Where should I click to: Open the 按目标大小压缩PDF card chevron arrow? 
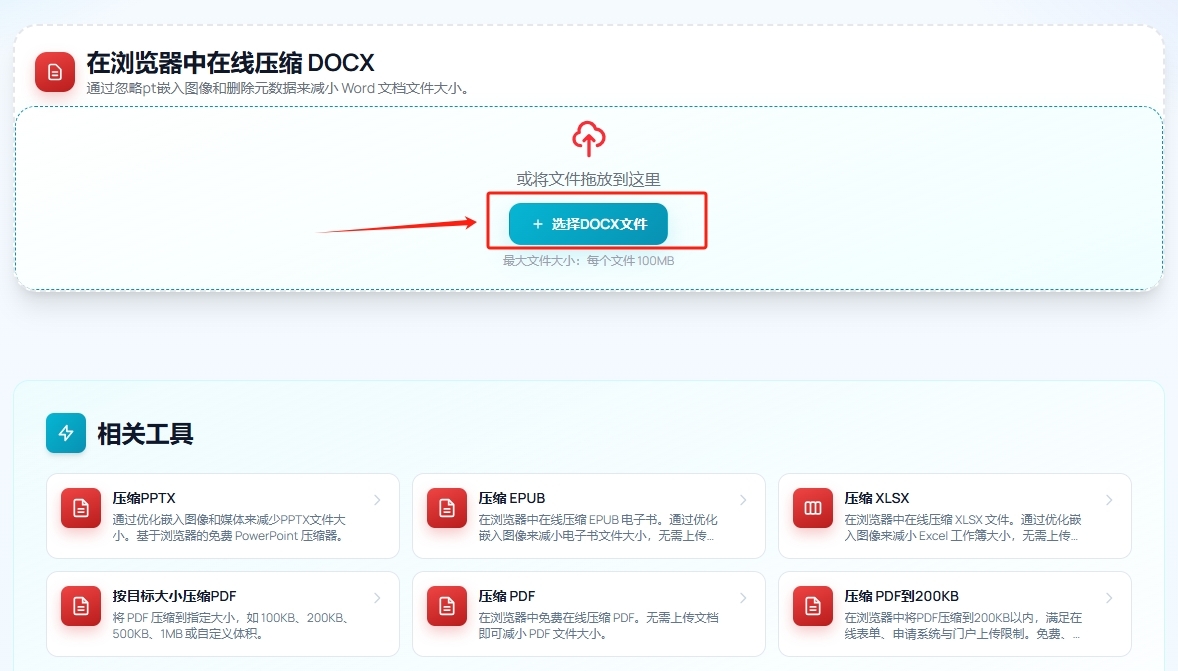coord(377,598)
